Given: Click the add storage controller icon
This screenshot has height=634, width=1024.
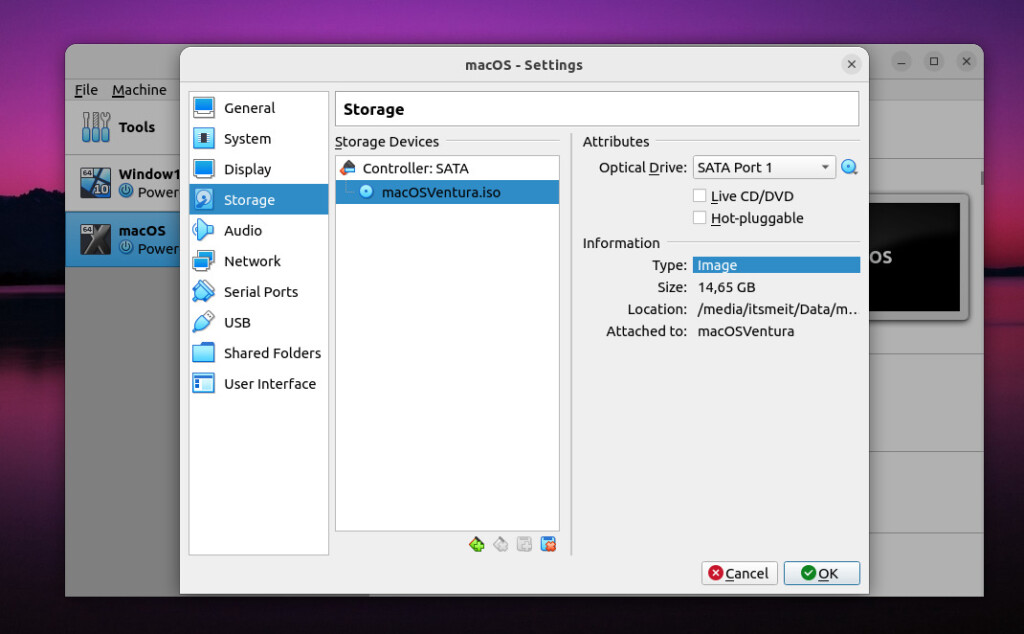Looking at the screenshot, I should (476, 544).
